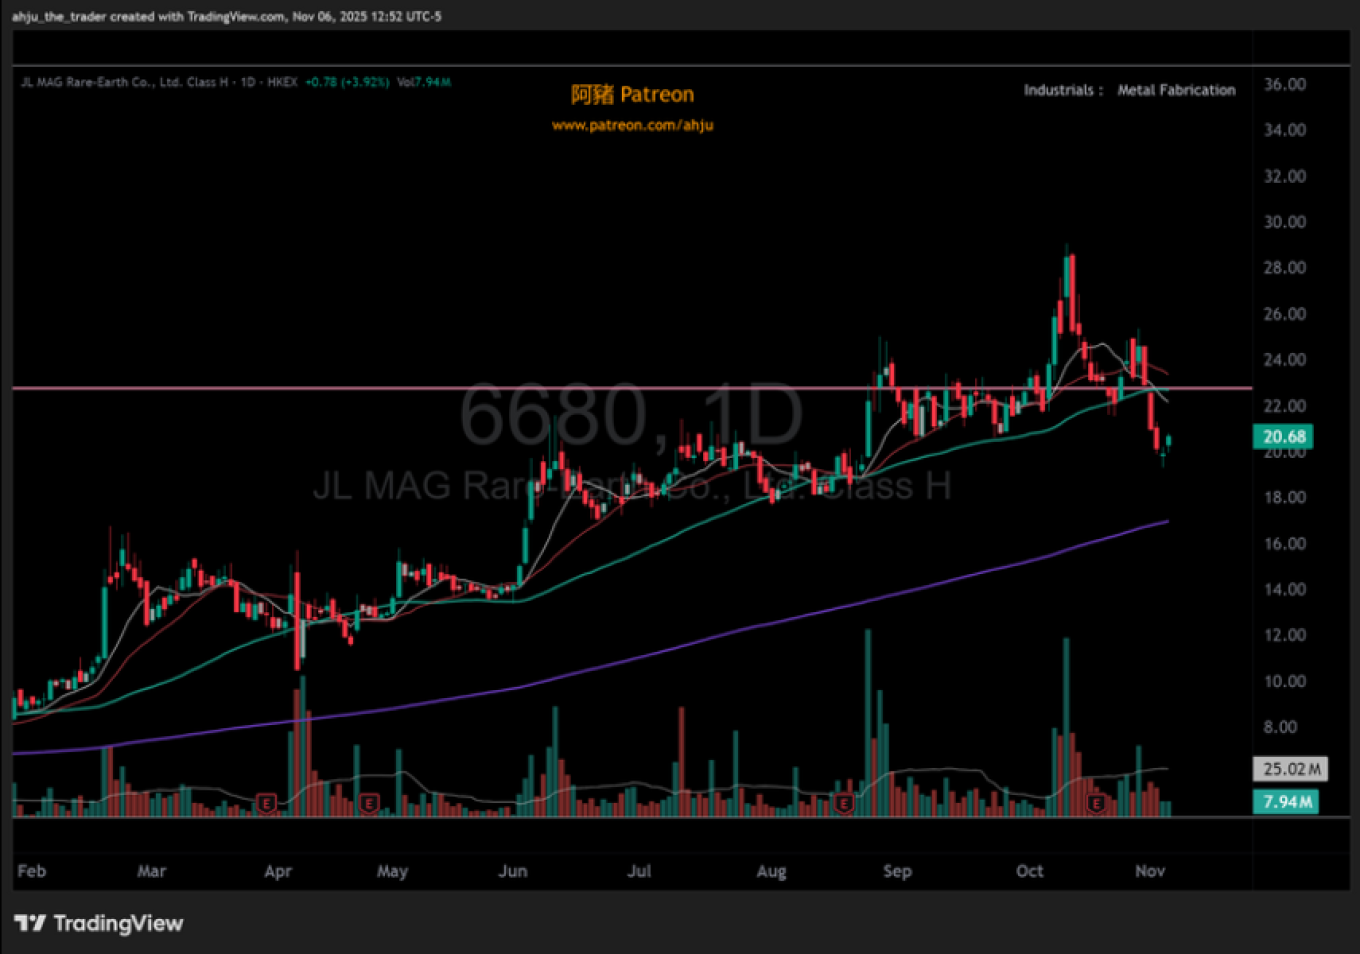The height and width of the screenshot is (954, 1360).
Task: Click the 20.68 current price label
Action: (1284, 436)
